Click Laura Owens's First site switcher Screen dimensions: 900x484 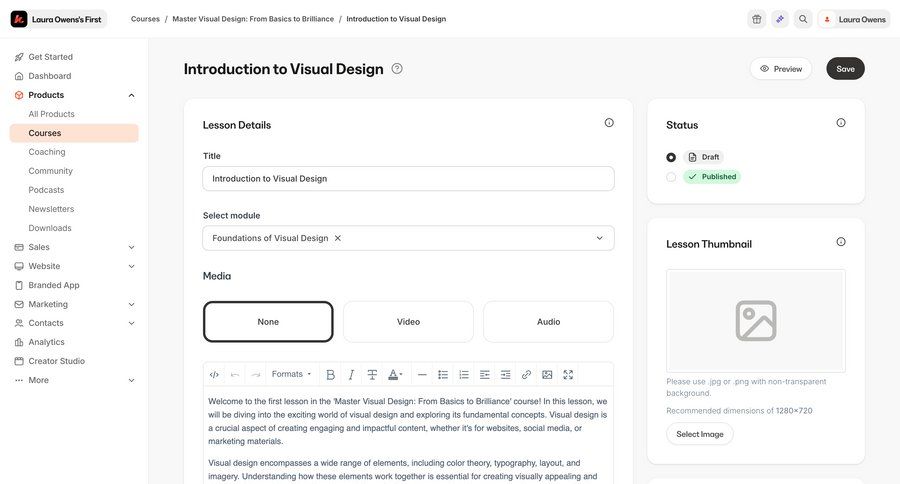[x=59, y=19]
